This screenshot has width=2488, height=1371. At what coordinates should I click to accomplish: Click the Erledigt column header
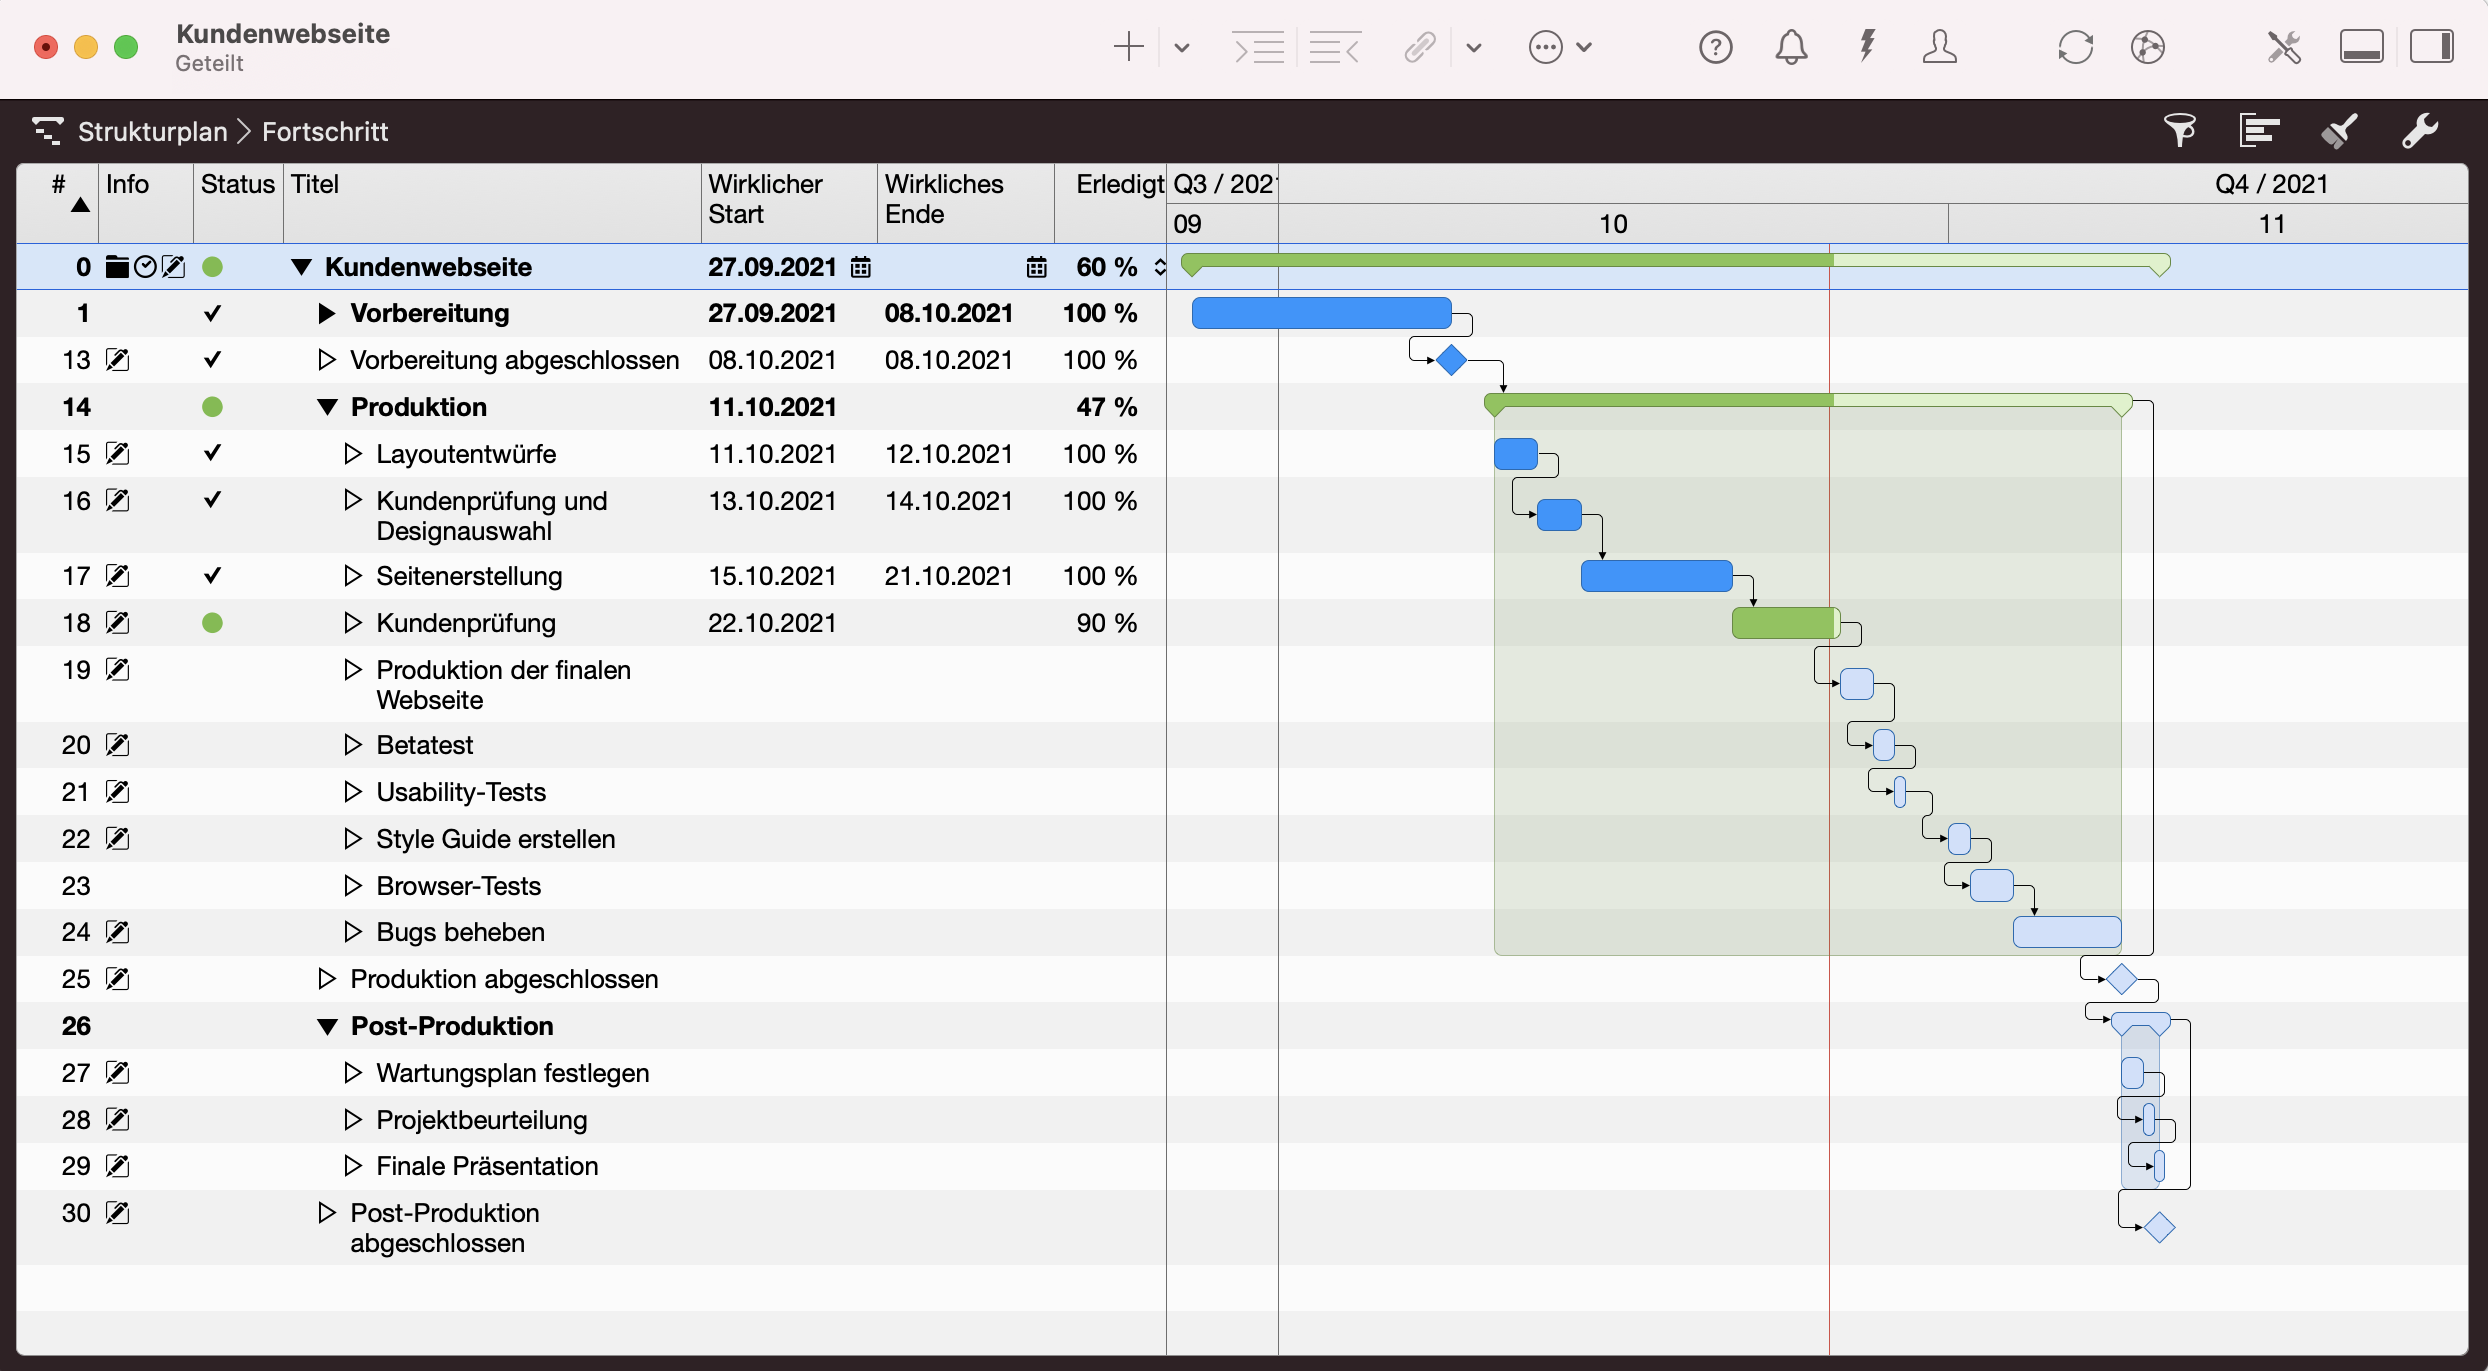(x=1118, y=185)
